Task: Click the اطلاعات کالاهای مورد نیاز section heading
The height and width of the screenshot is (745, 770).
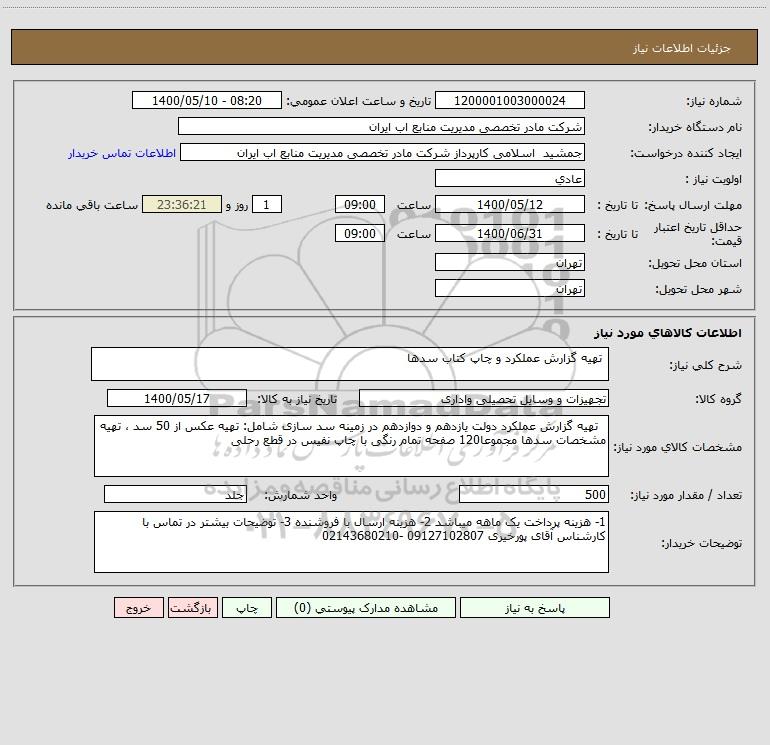Action: (x=668, y=333)
